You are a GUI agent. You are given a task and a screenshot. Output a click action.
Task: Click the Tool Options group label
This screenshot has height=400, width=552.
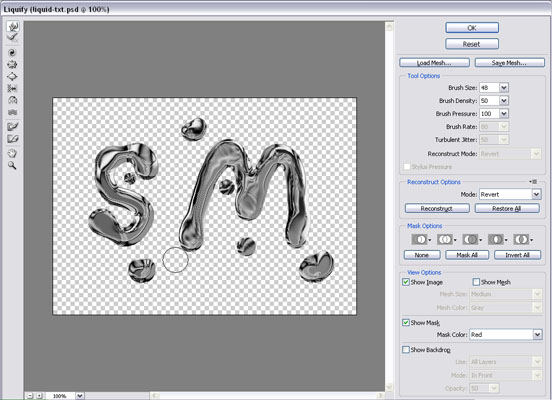[424, 76]
